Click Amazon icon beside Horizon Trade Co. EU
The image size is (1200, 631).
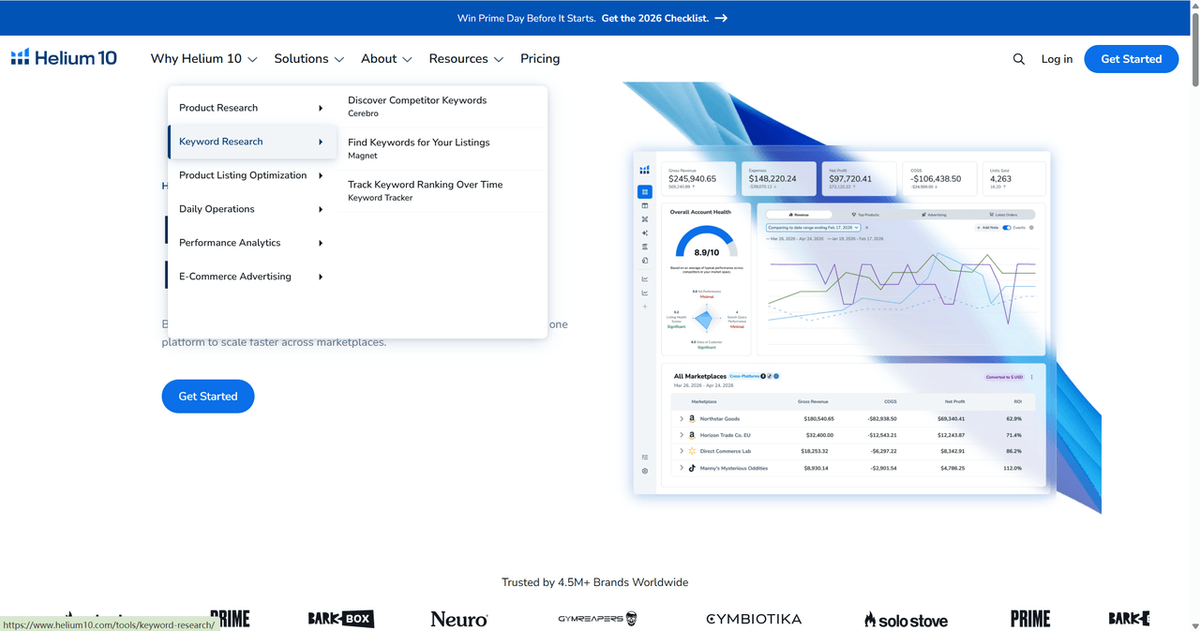(x=692, y=435)
